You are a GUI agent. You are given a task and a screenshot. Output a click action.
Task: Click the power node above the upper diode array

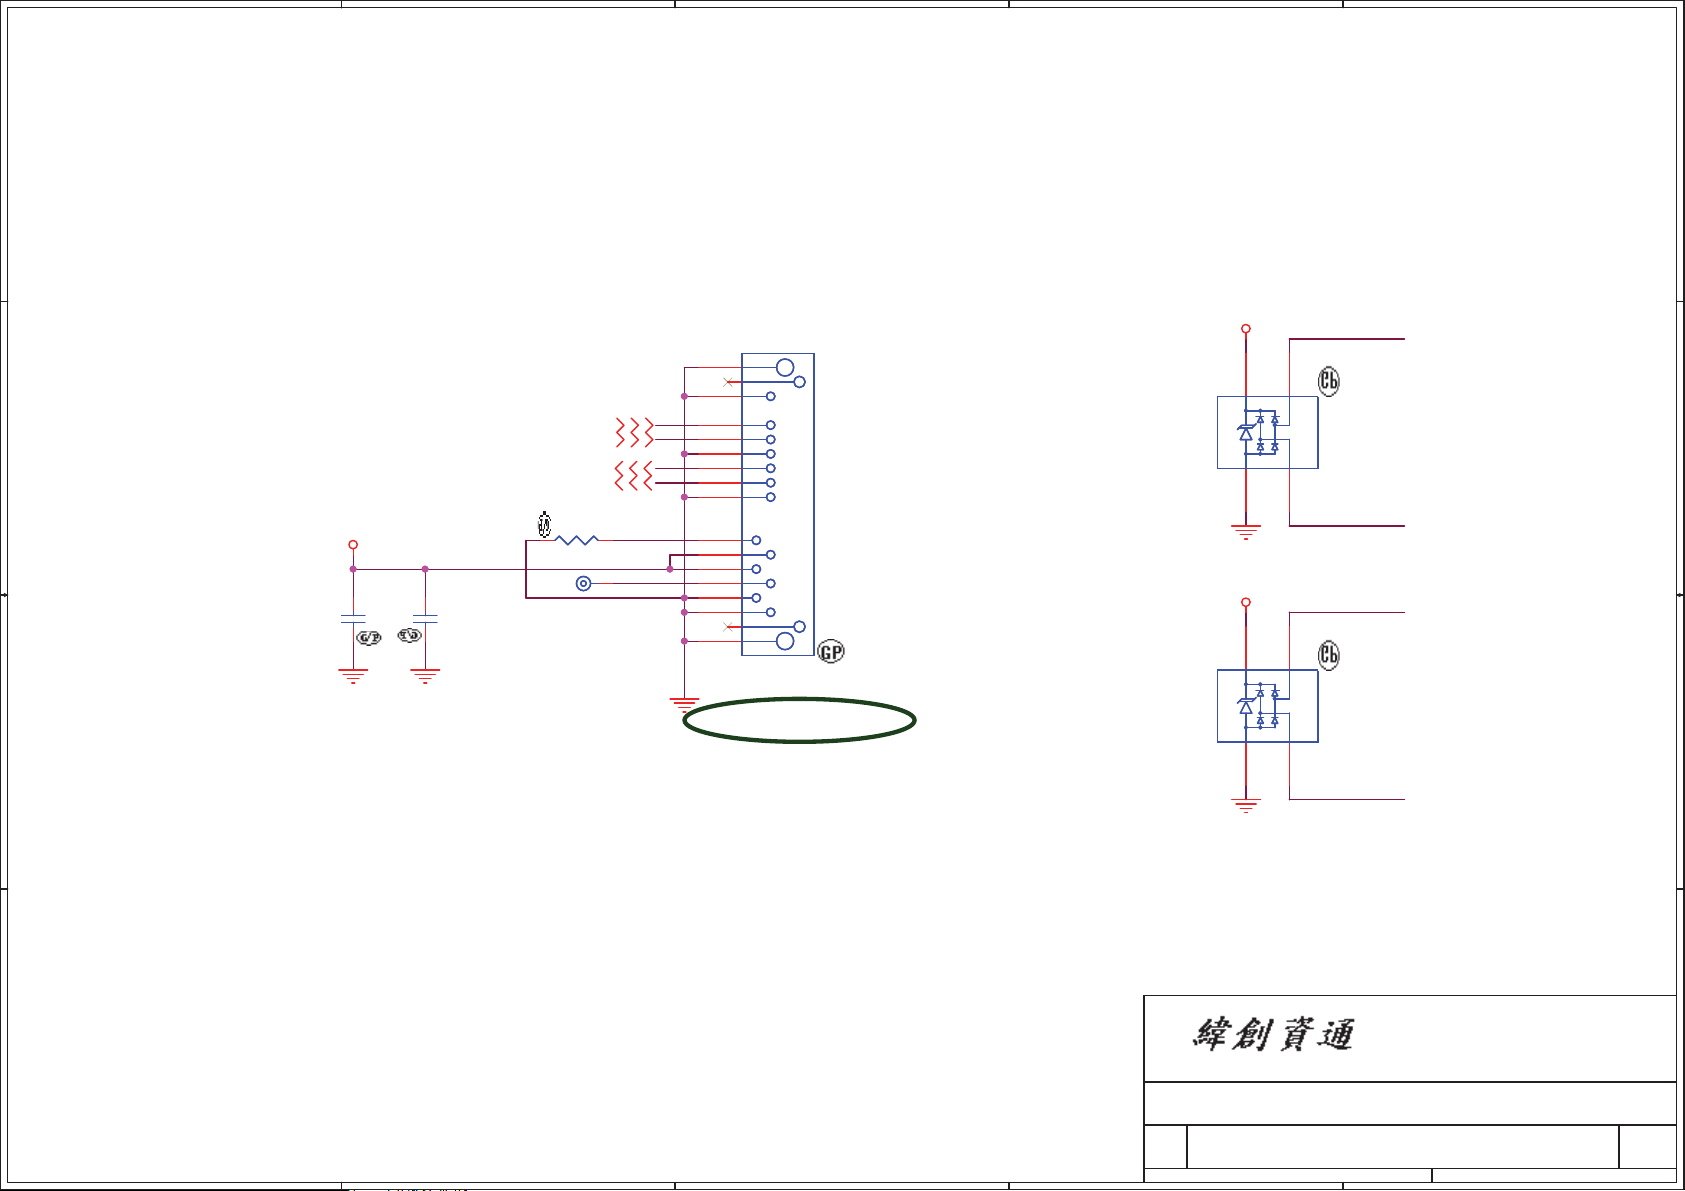(x=1246, y=329)
